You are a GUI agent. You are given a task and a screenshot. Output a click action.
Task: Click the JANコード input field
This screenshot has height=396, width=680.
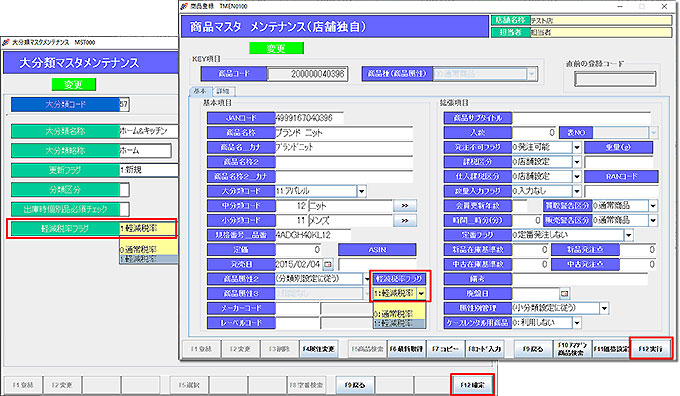pyautogui.click(x=309, y=118)
